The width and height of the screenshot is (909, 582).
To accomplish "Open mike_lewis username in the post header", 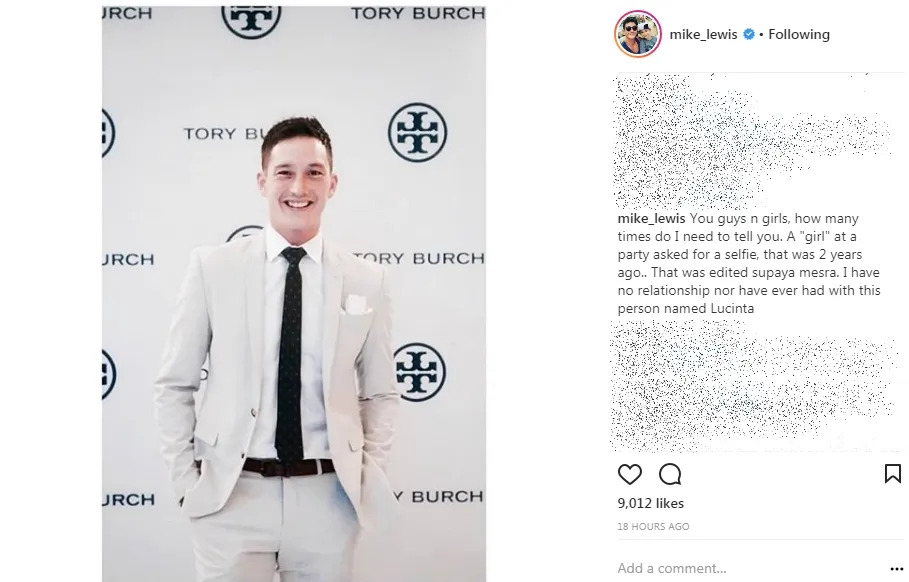I will [703, 34].
